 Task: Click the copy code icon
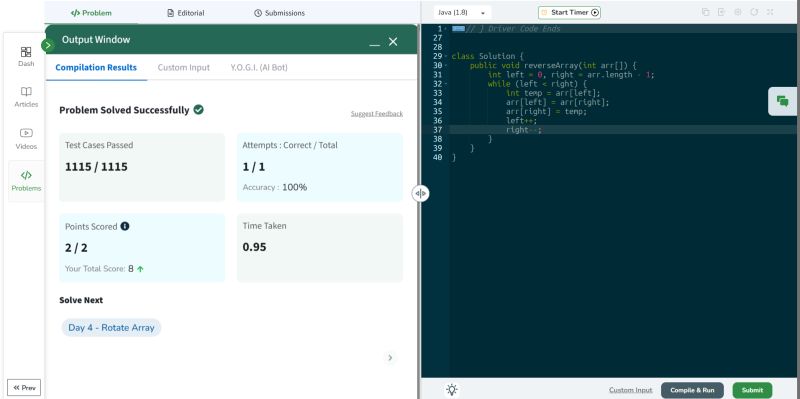click(706, 12)
